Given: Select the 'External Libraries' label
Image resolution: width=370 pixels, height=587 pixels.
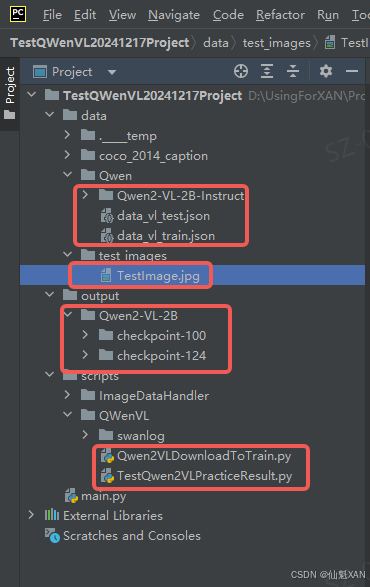Looking at the screenshot, I should point(113,515).
